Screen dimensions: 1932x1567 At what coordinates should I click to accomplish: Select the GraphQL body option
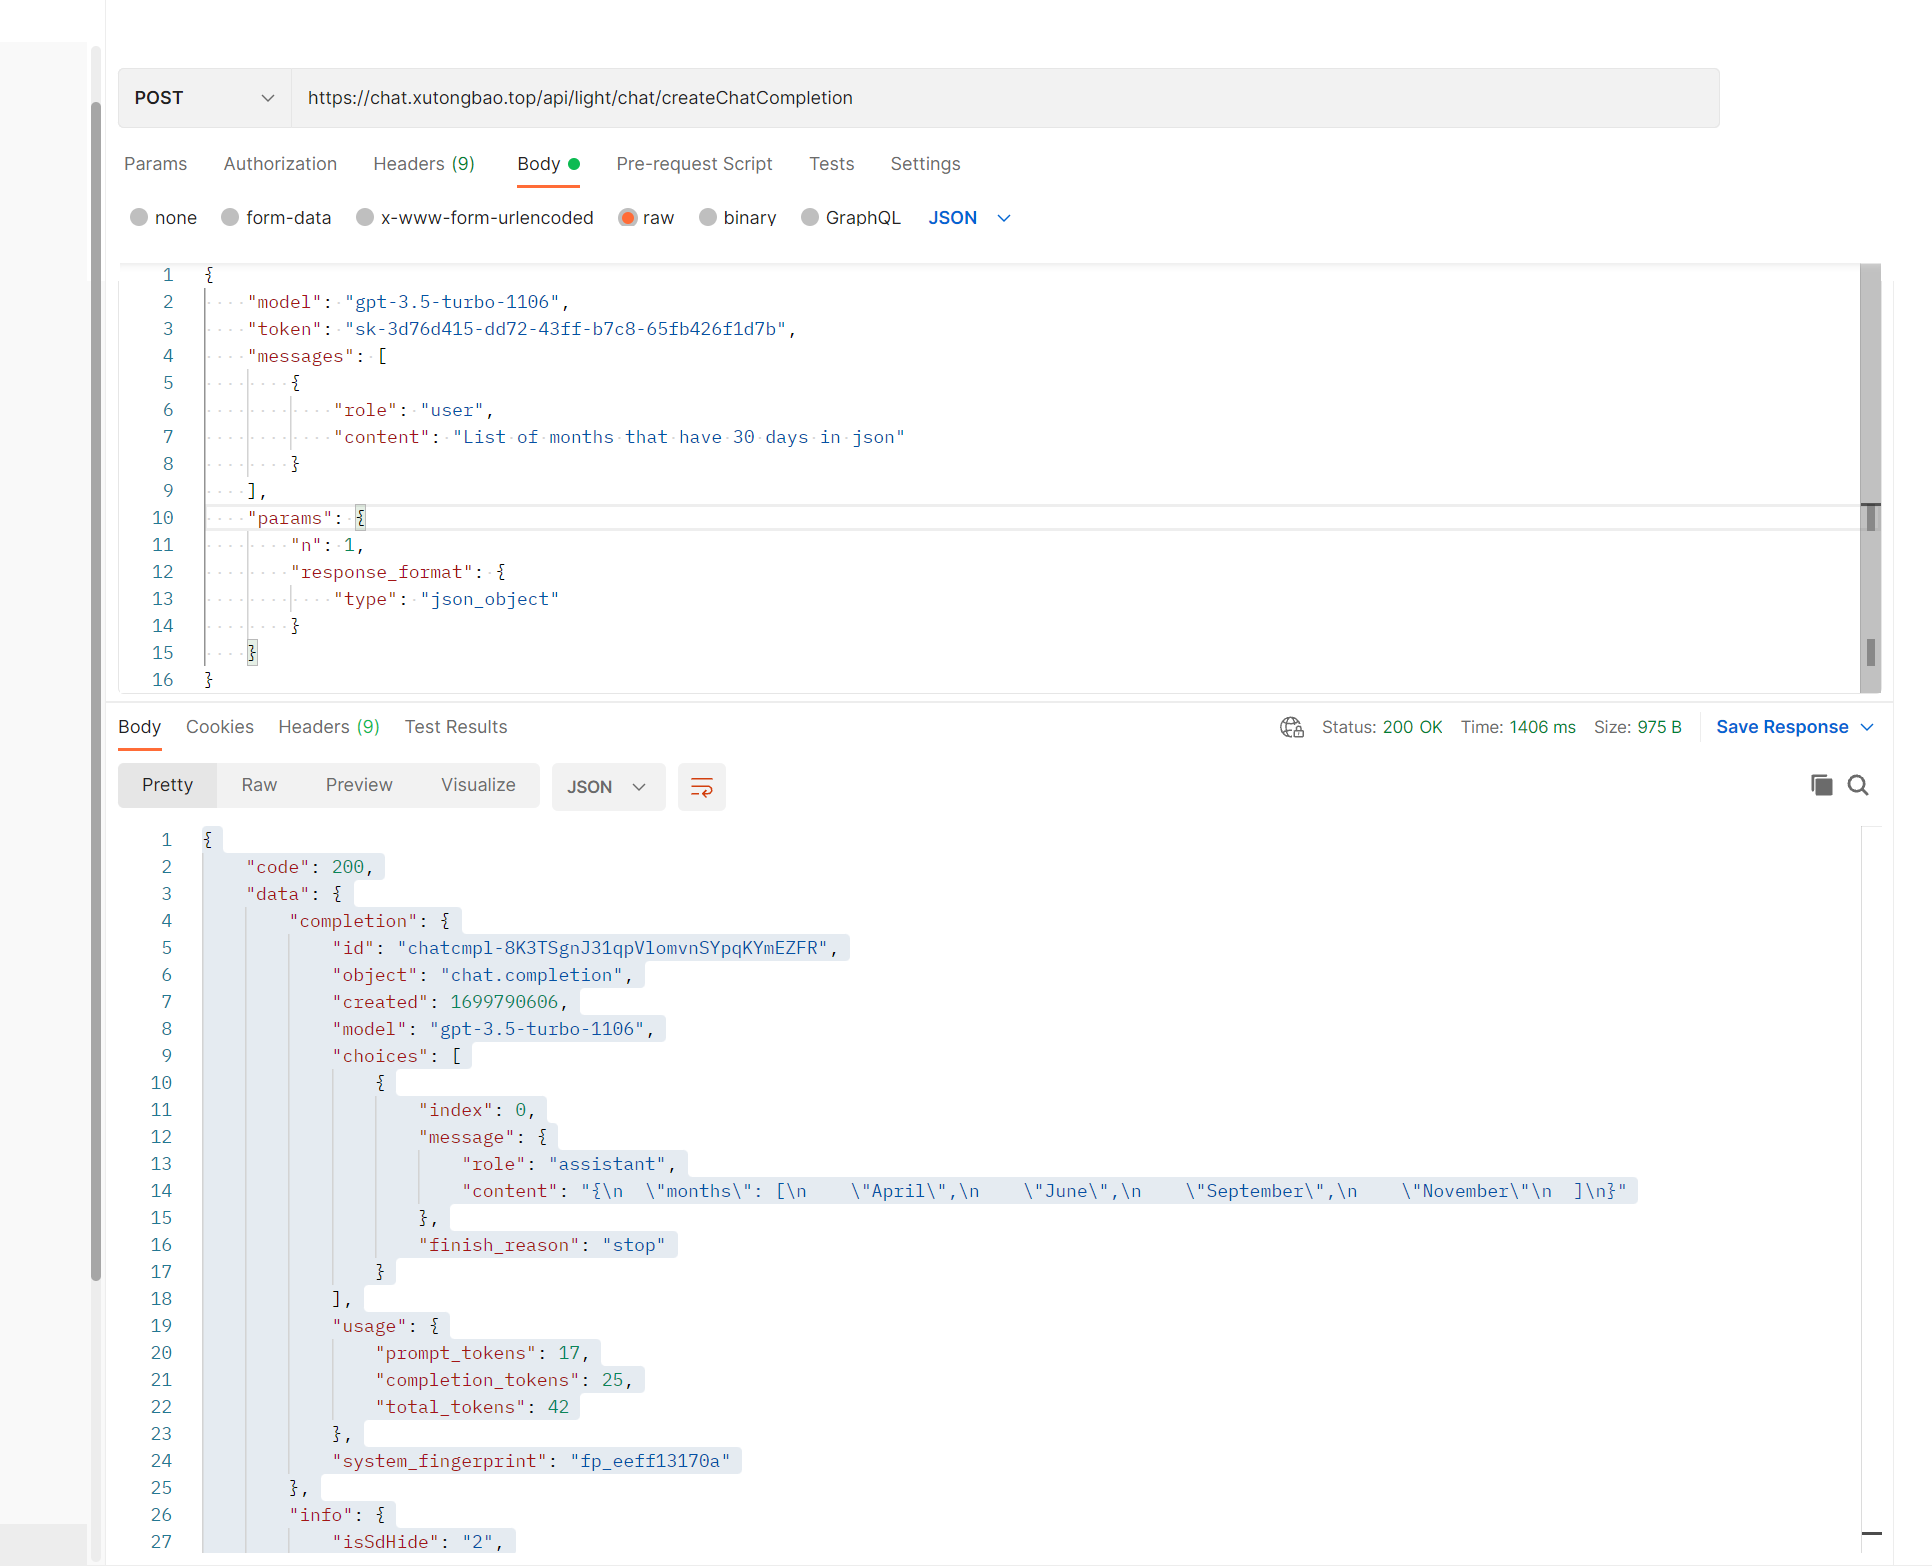[x=810, y=218]
